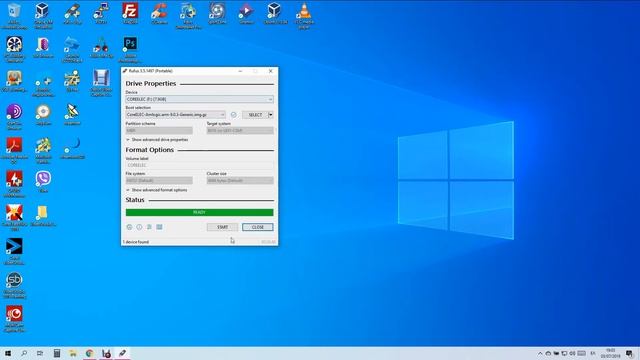Viewport: 640px width, 360px height.
Task: Open Rufus language selection globe icon
Action: [x=129, y=227]
